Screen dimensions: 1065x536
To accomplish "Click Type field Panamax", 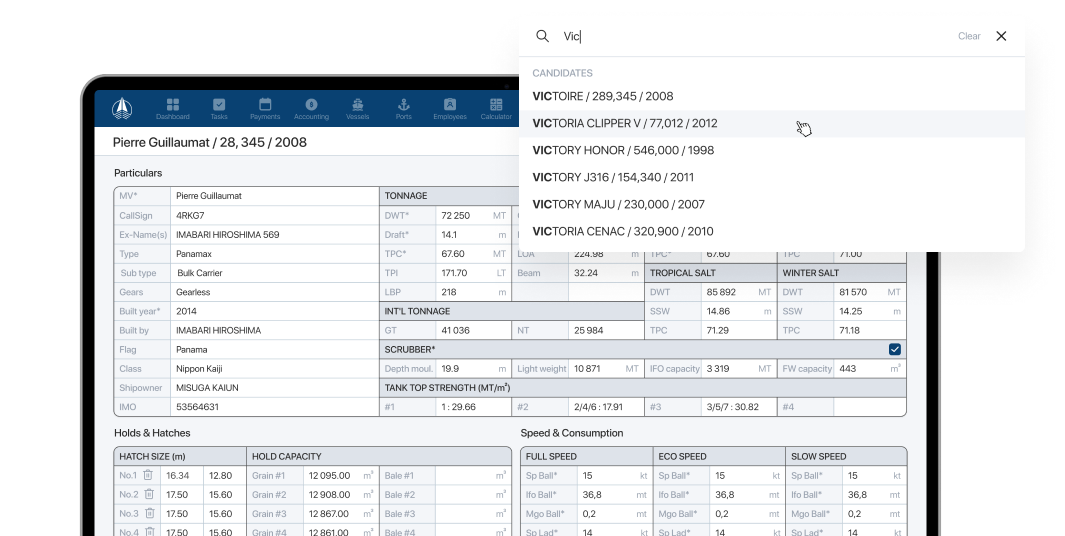I will [274, 253].
